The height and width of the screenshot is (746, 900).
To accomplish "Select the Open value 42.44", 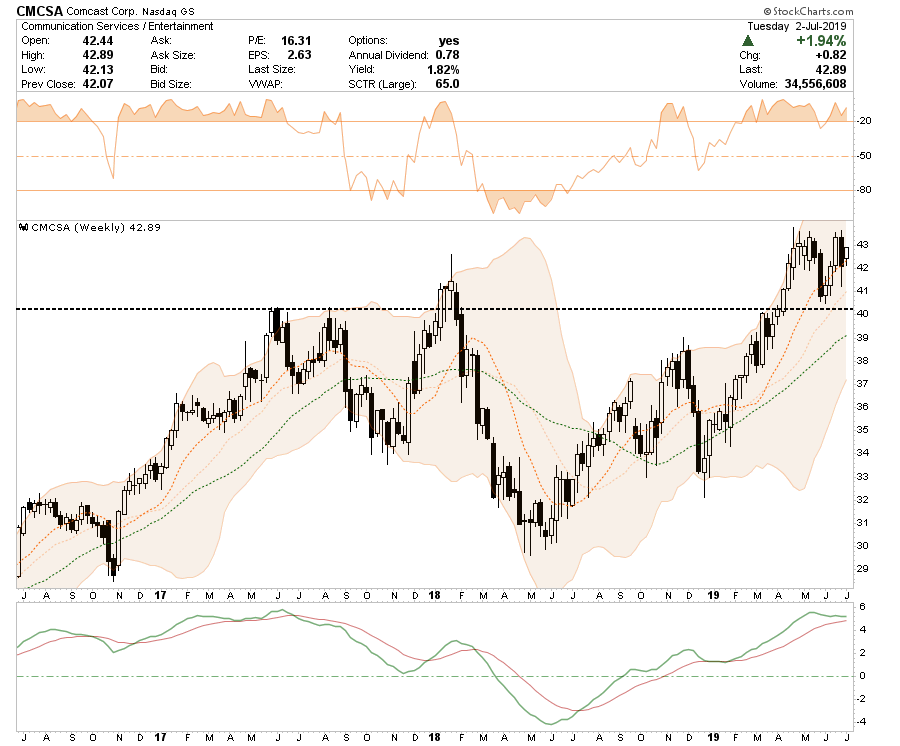I will [x=98, y=41].
